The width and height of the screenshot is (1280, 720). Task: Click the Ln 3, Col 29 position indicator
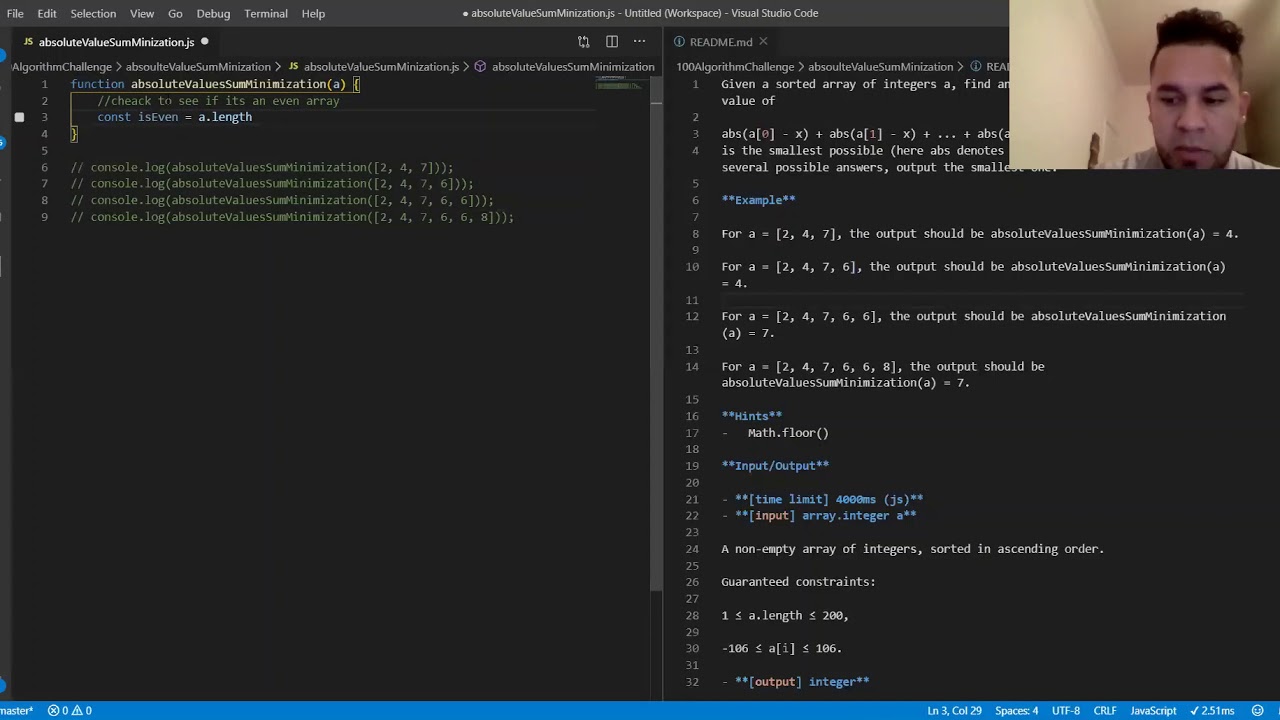(954, 711)
